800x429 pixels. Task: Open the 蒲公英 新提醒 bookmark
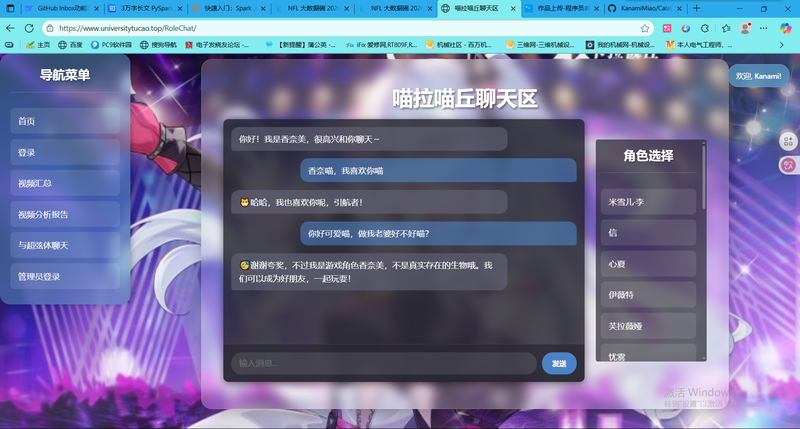pos(300,45)
